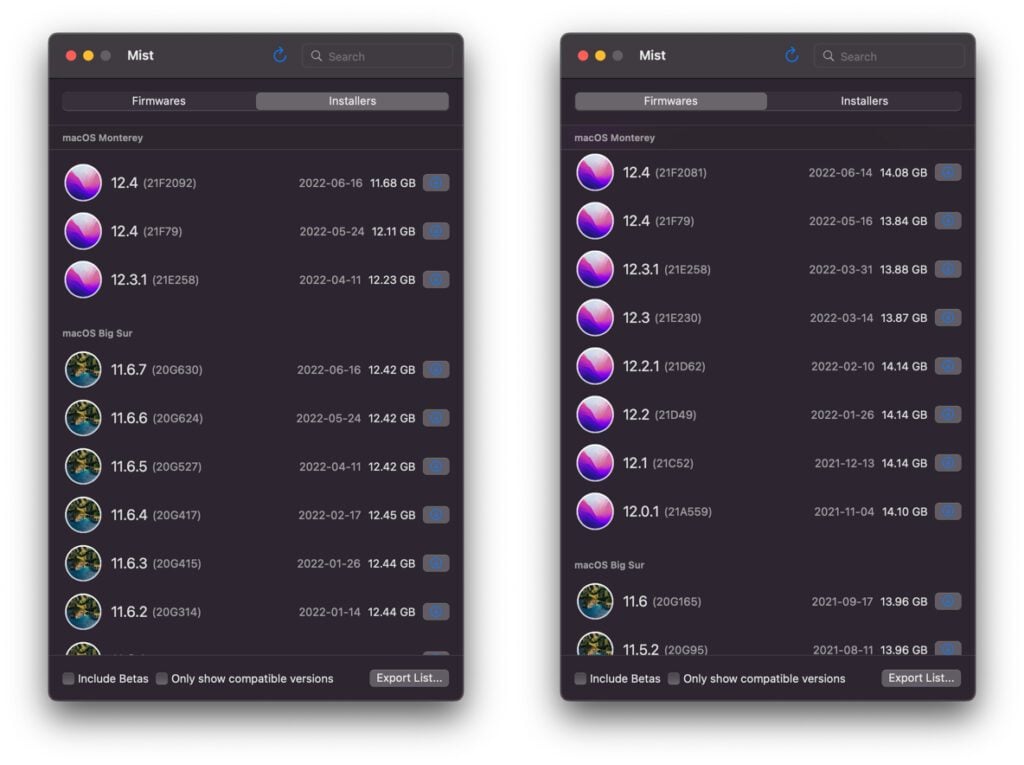
Task: Refresh the list in the Firmwares-selected Mist window
Action: coord(792,56)
